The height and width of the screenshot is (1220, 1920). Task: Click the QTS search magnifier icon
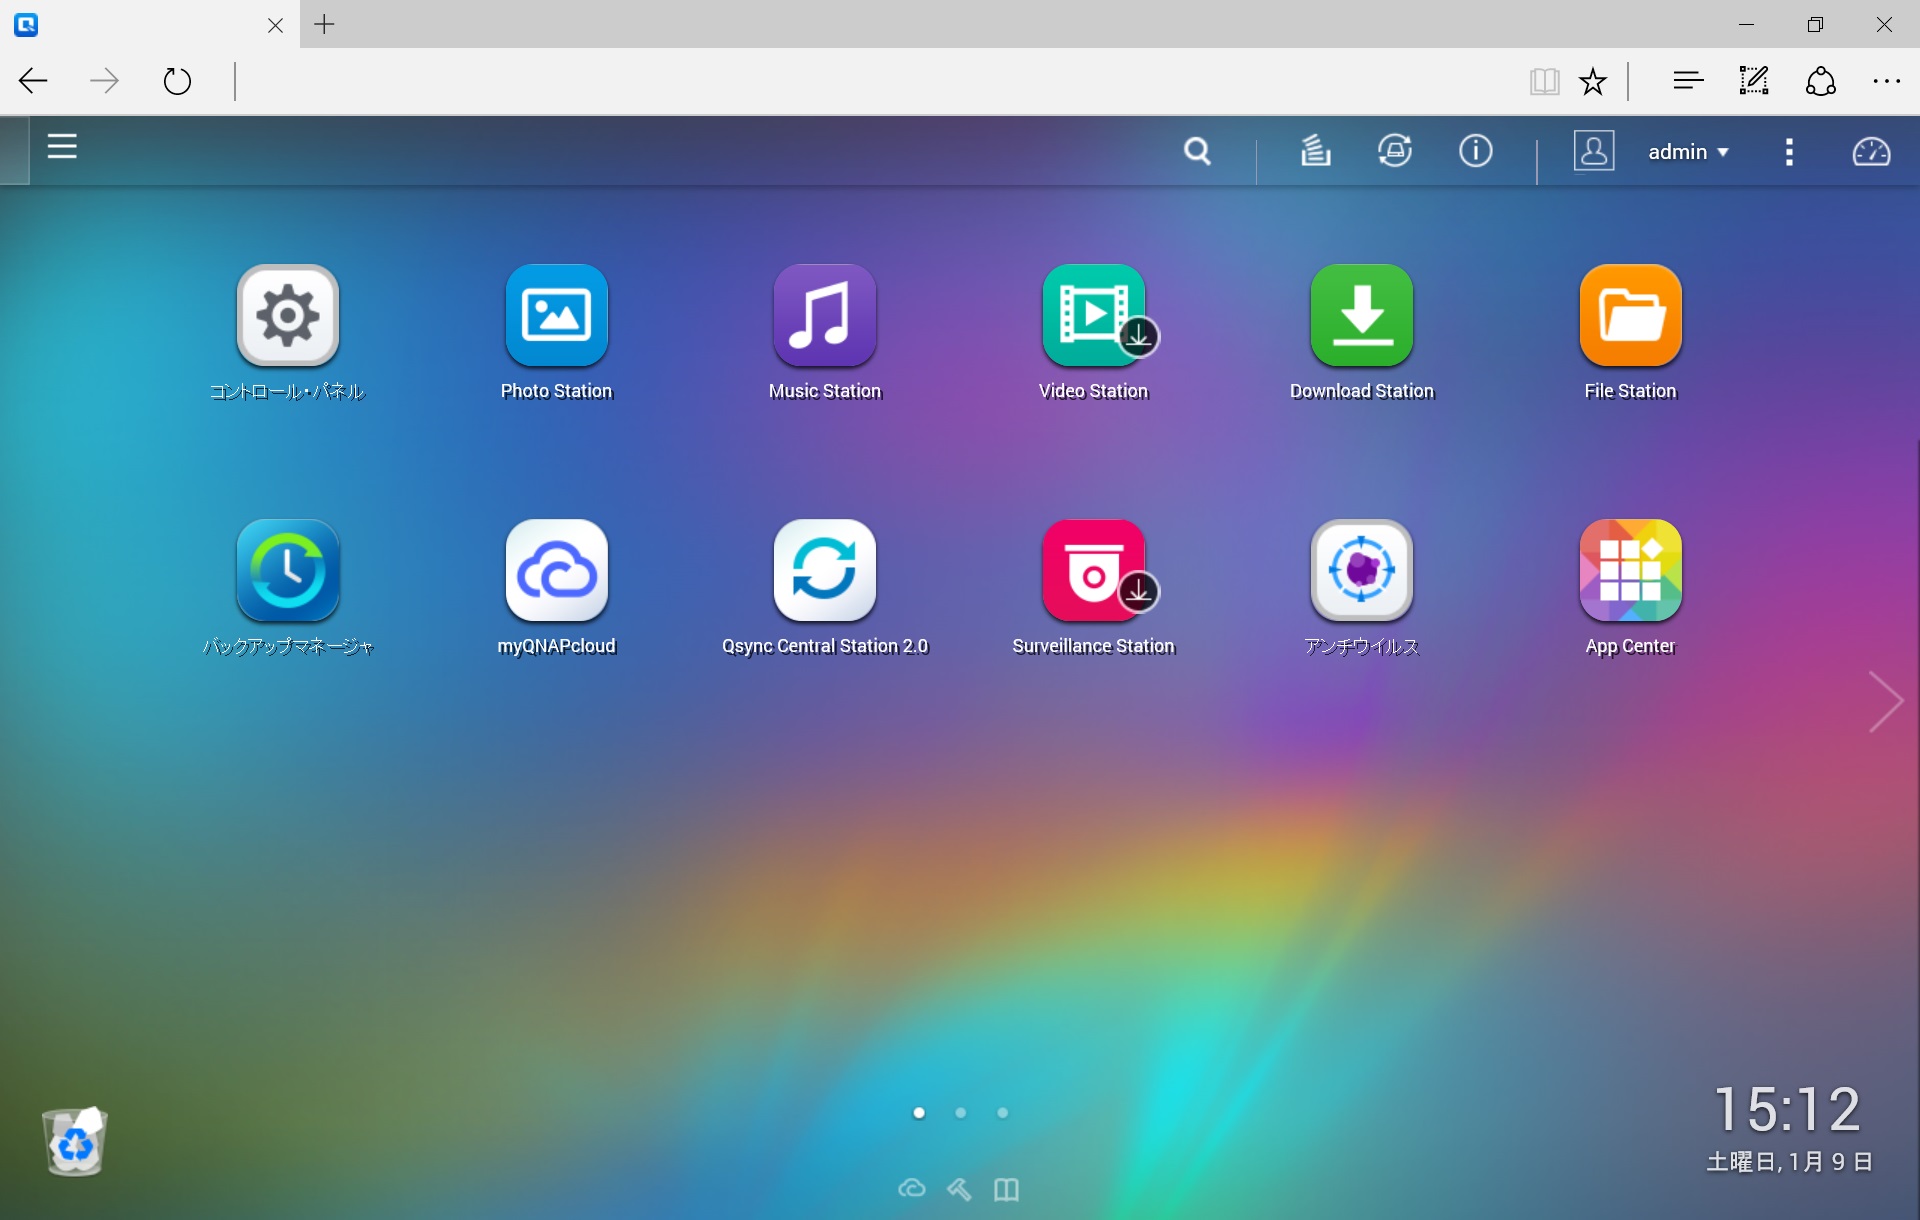(x=1197, y=151)
